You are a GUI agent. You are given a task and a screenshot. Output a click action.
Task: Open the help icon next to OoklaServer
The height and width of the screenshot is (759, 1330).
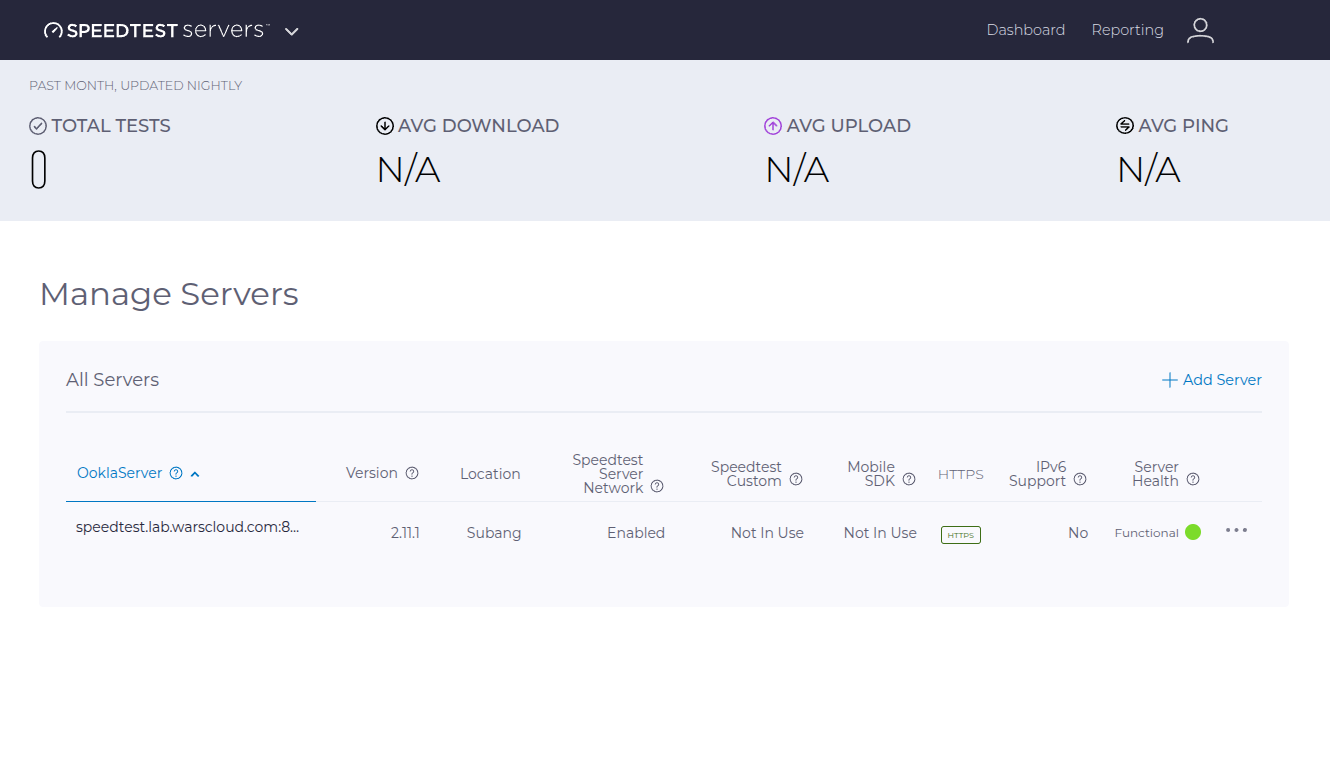[177, 473]
